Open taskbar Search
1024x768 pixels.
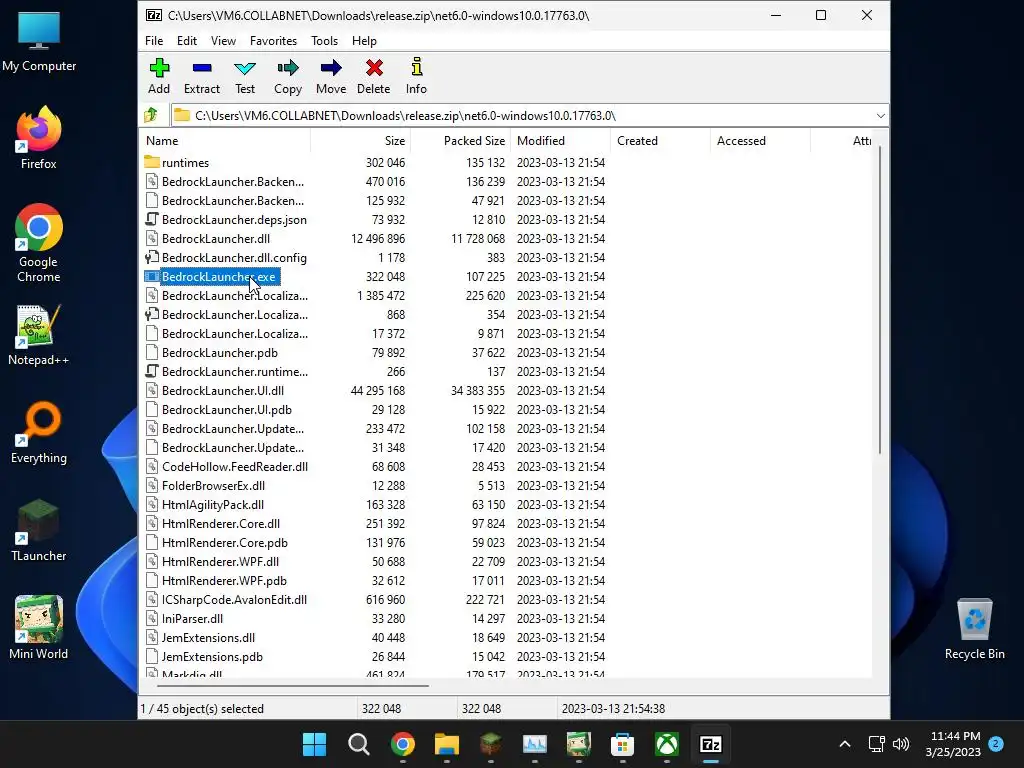pos(359,744)
